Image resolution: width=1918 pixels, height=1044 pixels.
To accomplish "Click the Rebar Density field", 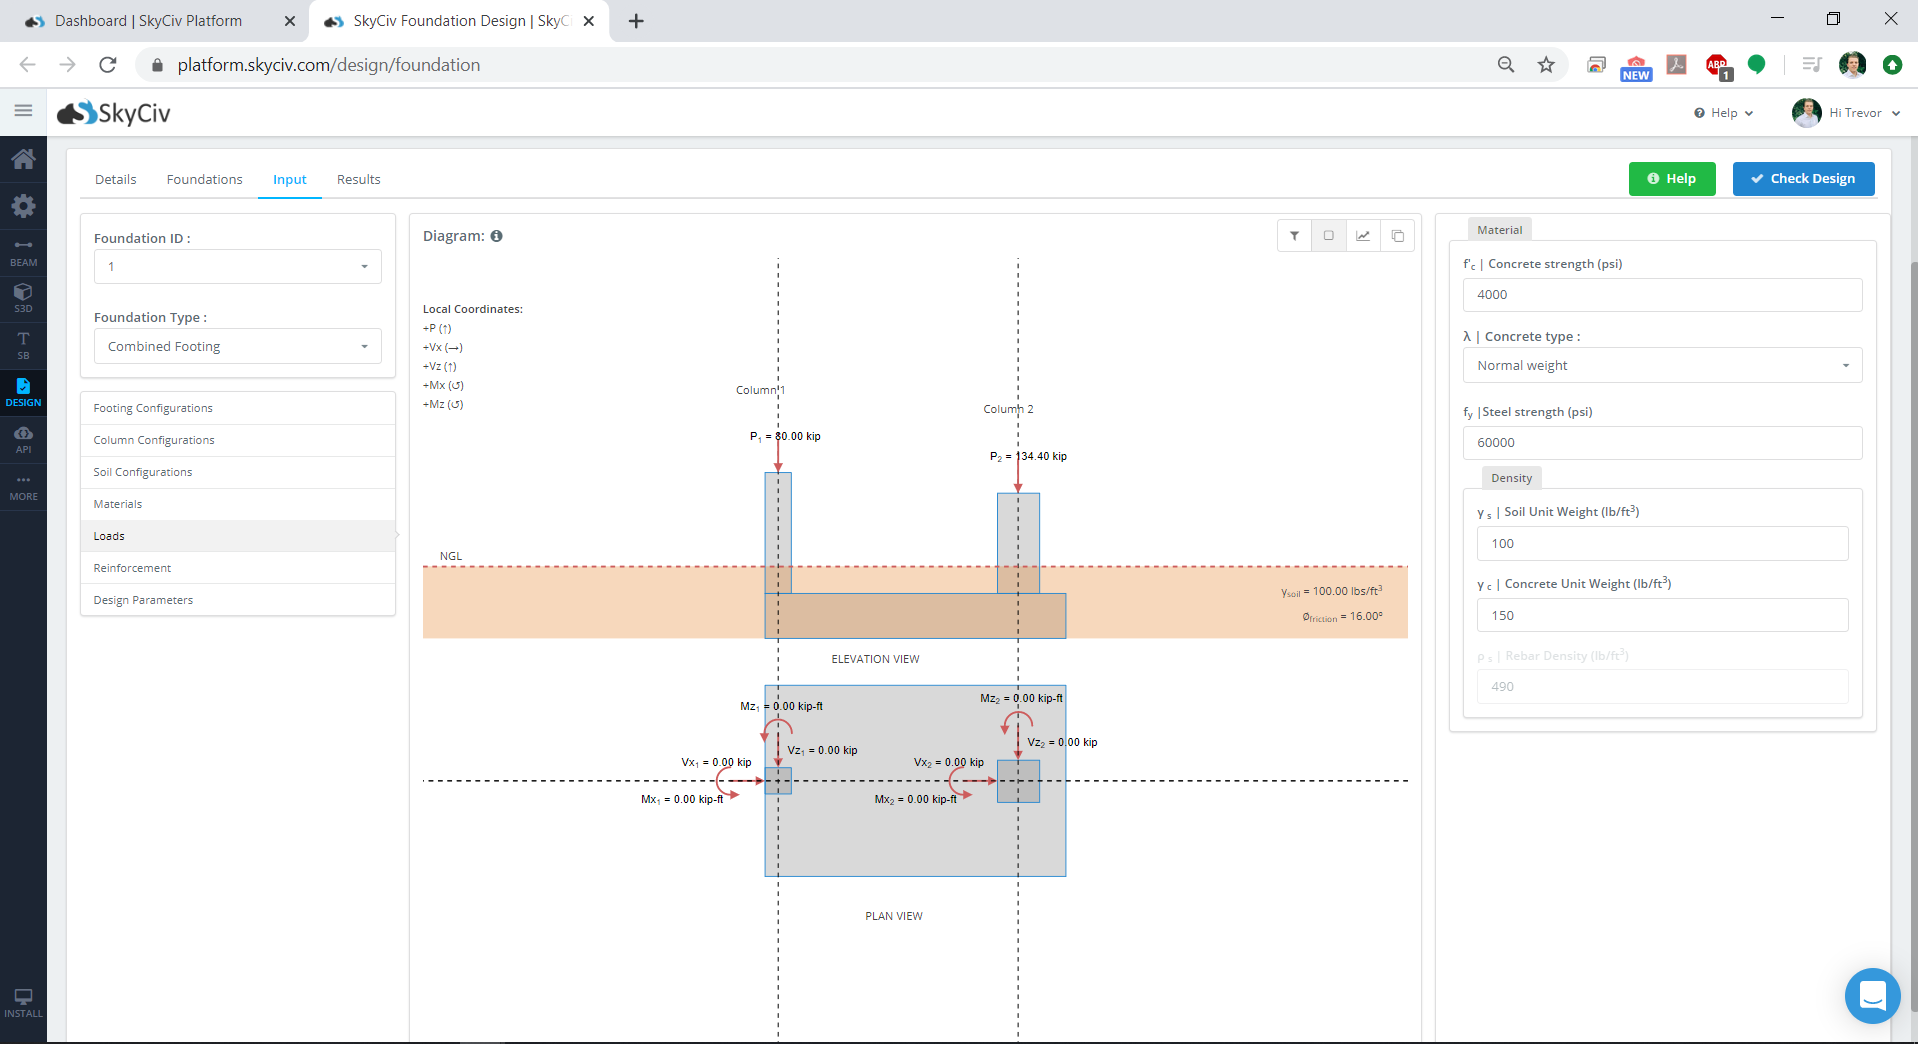I will click(1662, 687).
